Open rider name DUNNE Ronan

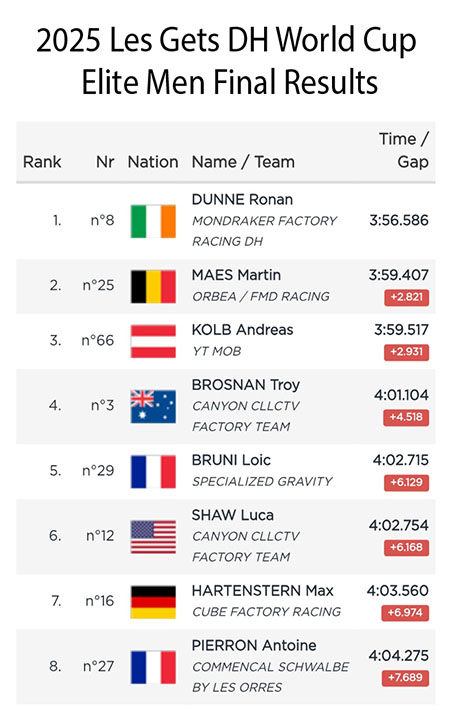coord(242,199)
